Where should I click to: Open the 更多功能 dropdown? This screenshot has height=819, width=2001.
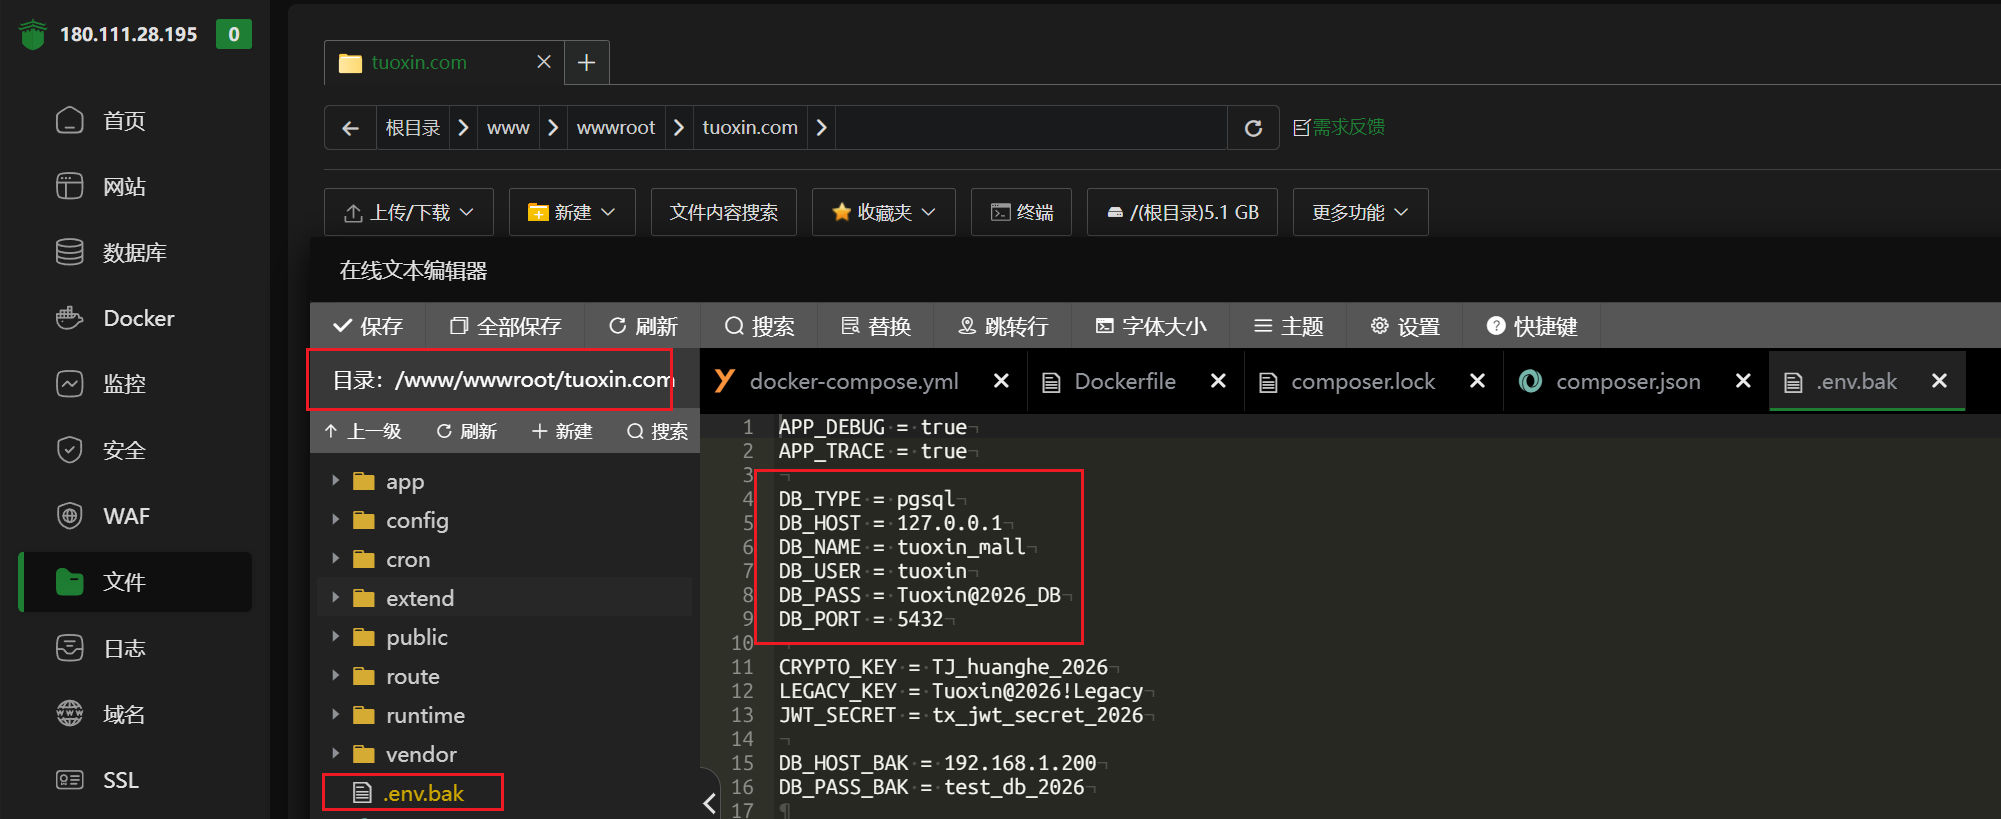[1361, 212]
